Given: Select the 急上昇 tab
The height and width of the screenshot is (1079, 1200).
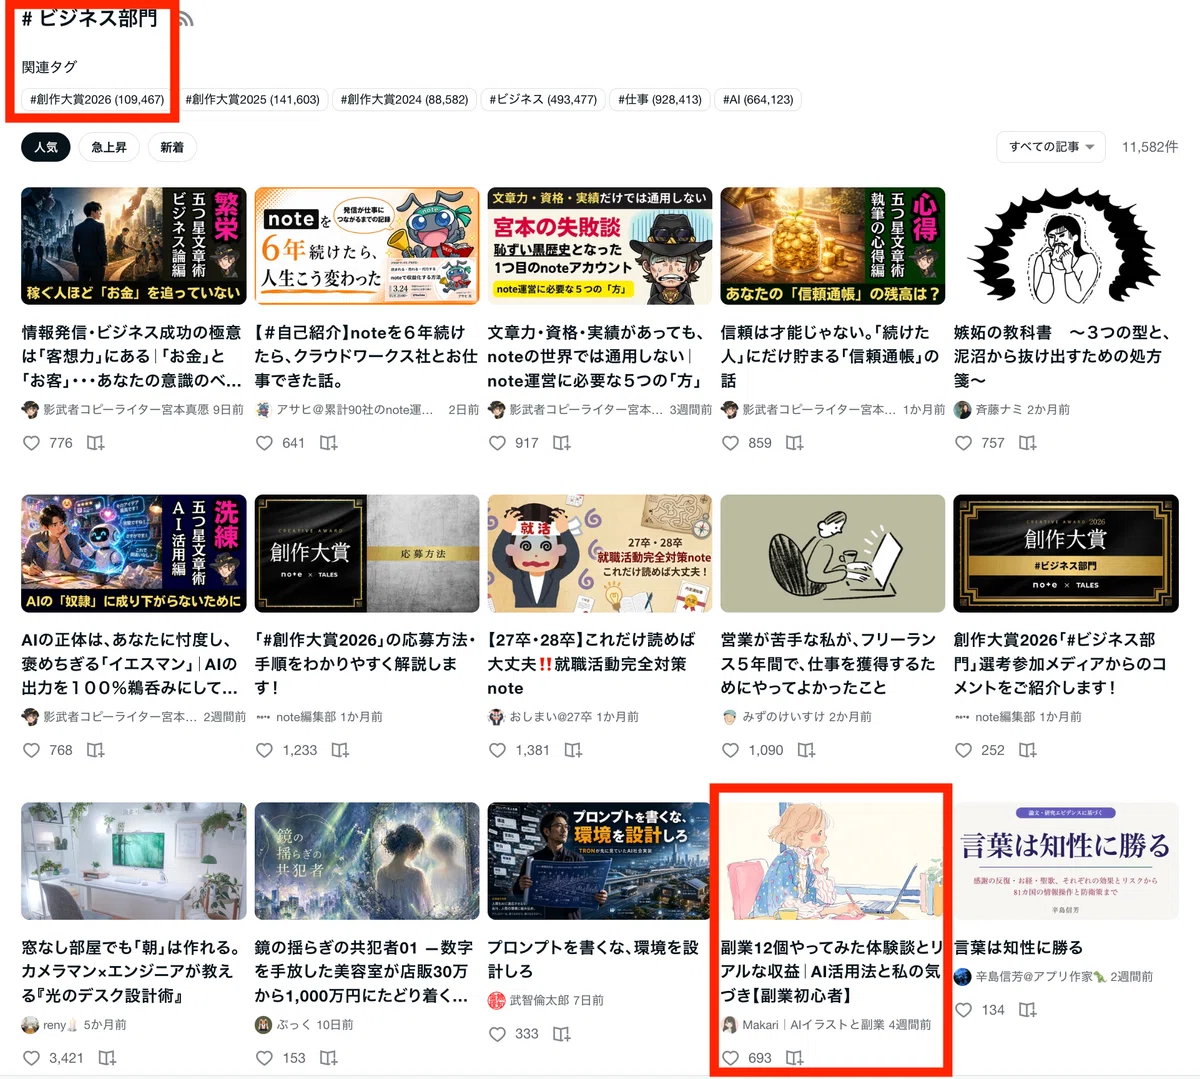Looking at the screenshot, I should tap(109, 147).
